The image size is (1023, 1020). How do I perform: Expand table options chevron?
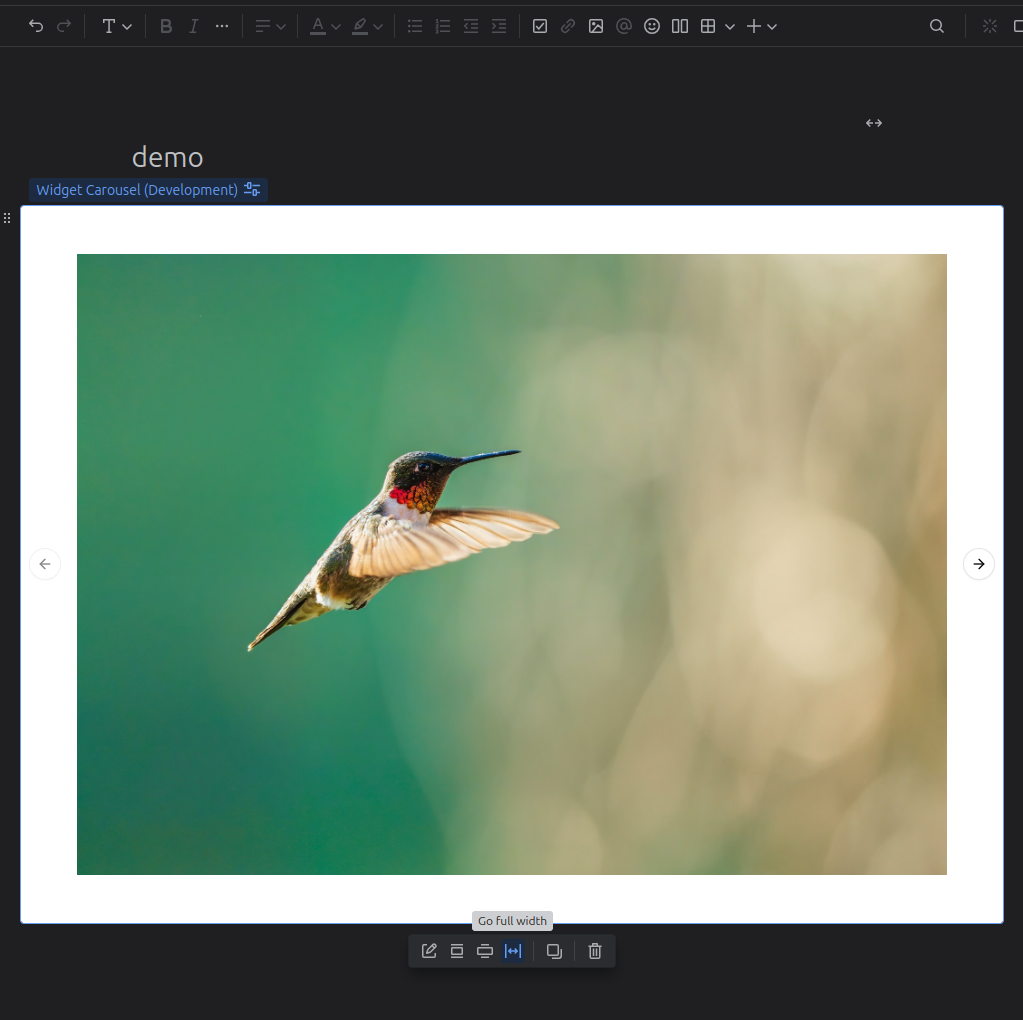730,27
